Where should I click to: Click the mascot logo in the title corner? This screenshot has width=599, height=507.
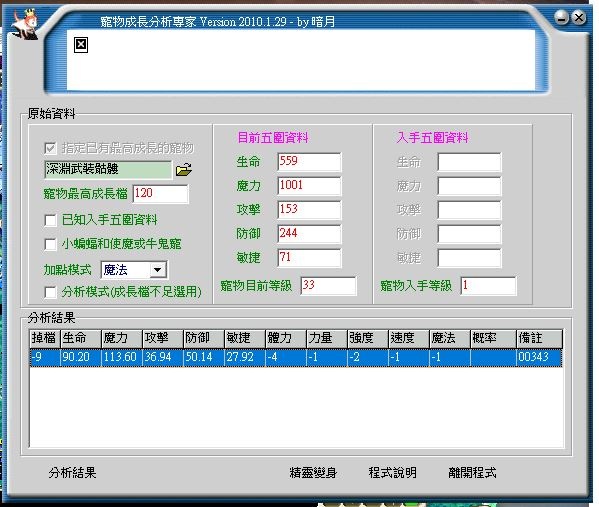point(24,24)
